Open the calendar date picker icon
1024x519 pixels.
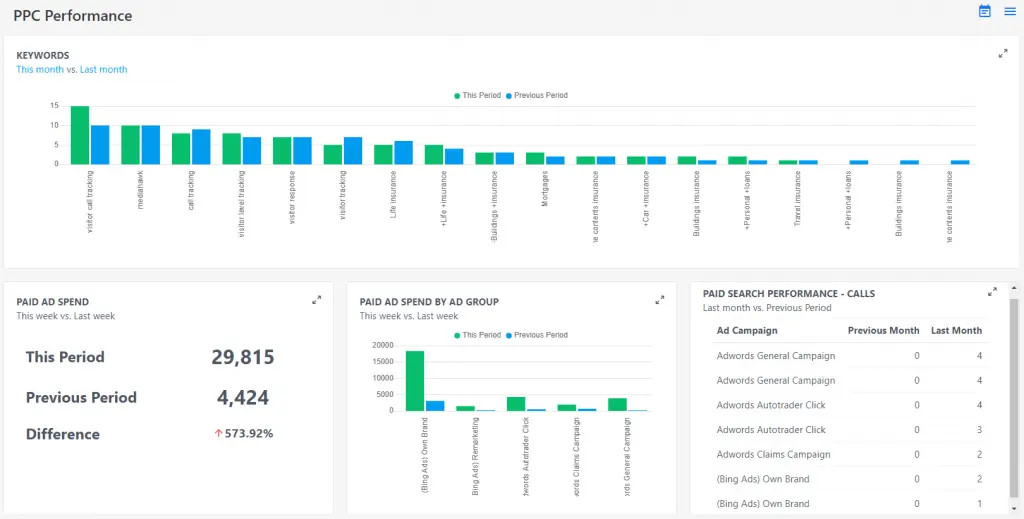click(x=985, y=11)
